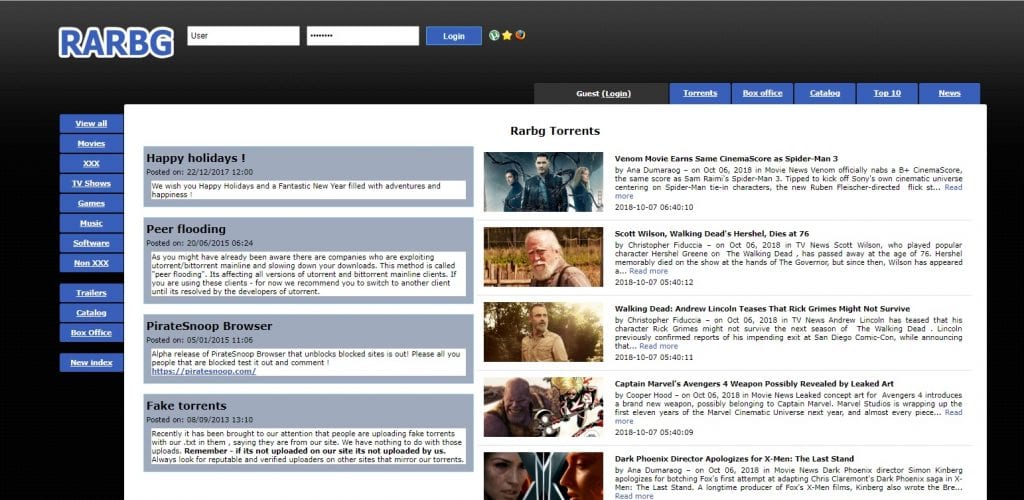Viewport: 1024px width, 500px height.
Task: Click the Trailers sidebar button
Action: pyautogui.click(x=91, y=293)
